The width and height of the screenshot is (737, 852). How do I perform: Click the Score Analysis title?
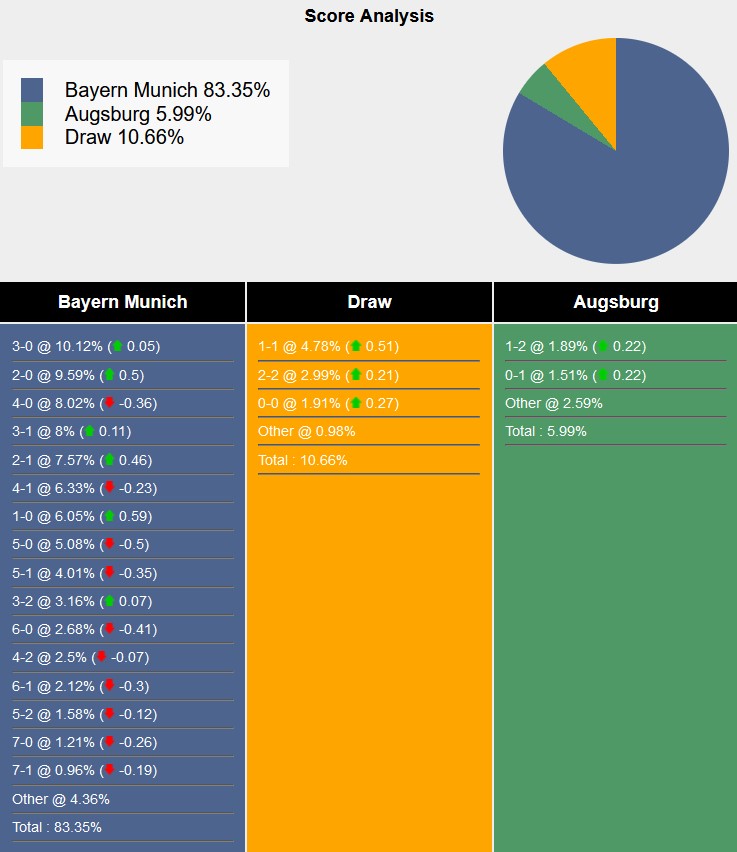coord(369,16)
